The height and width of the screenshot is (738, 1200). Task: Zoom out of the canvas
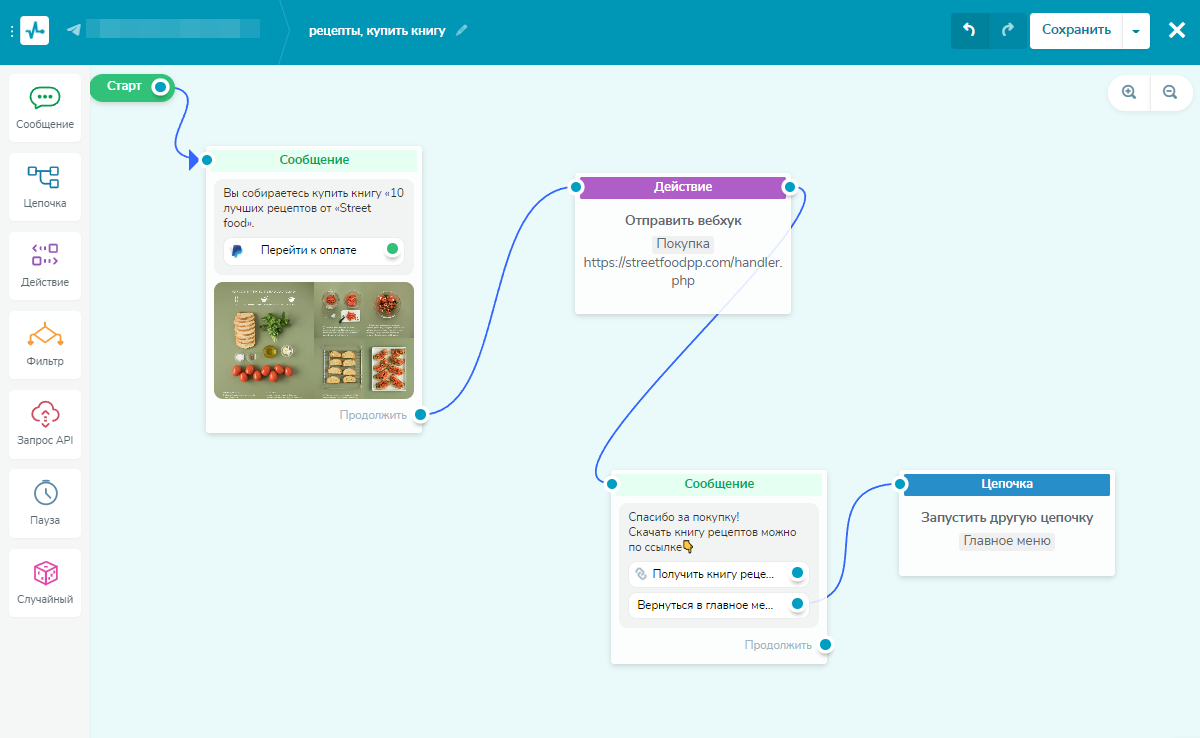[x=1170, y=92]
